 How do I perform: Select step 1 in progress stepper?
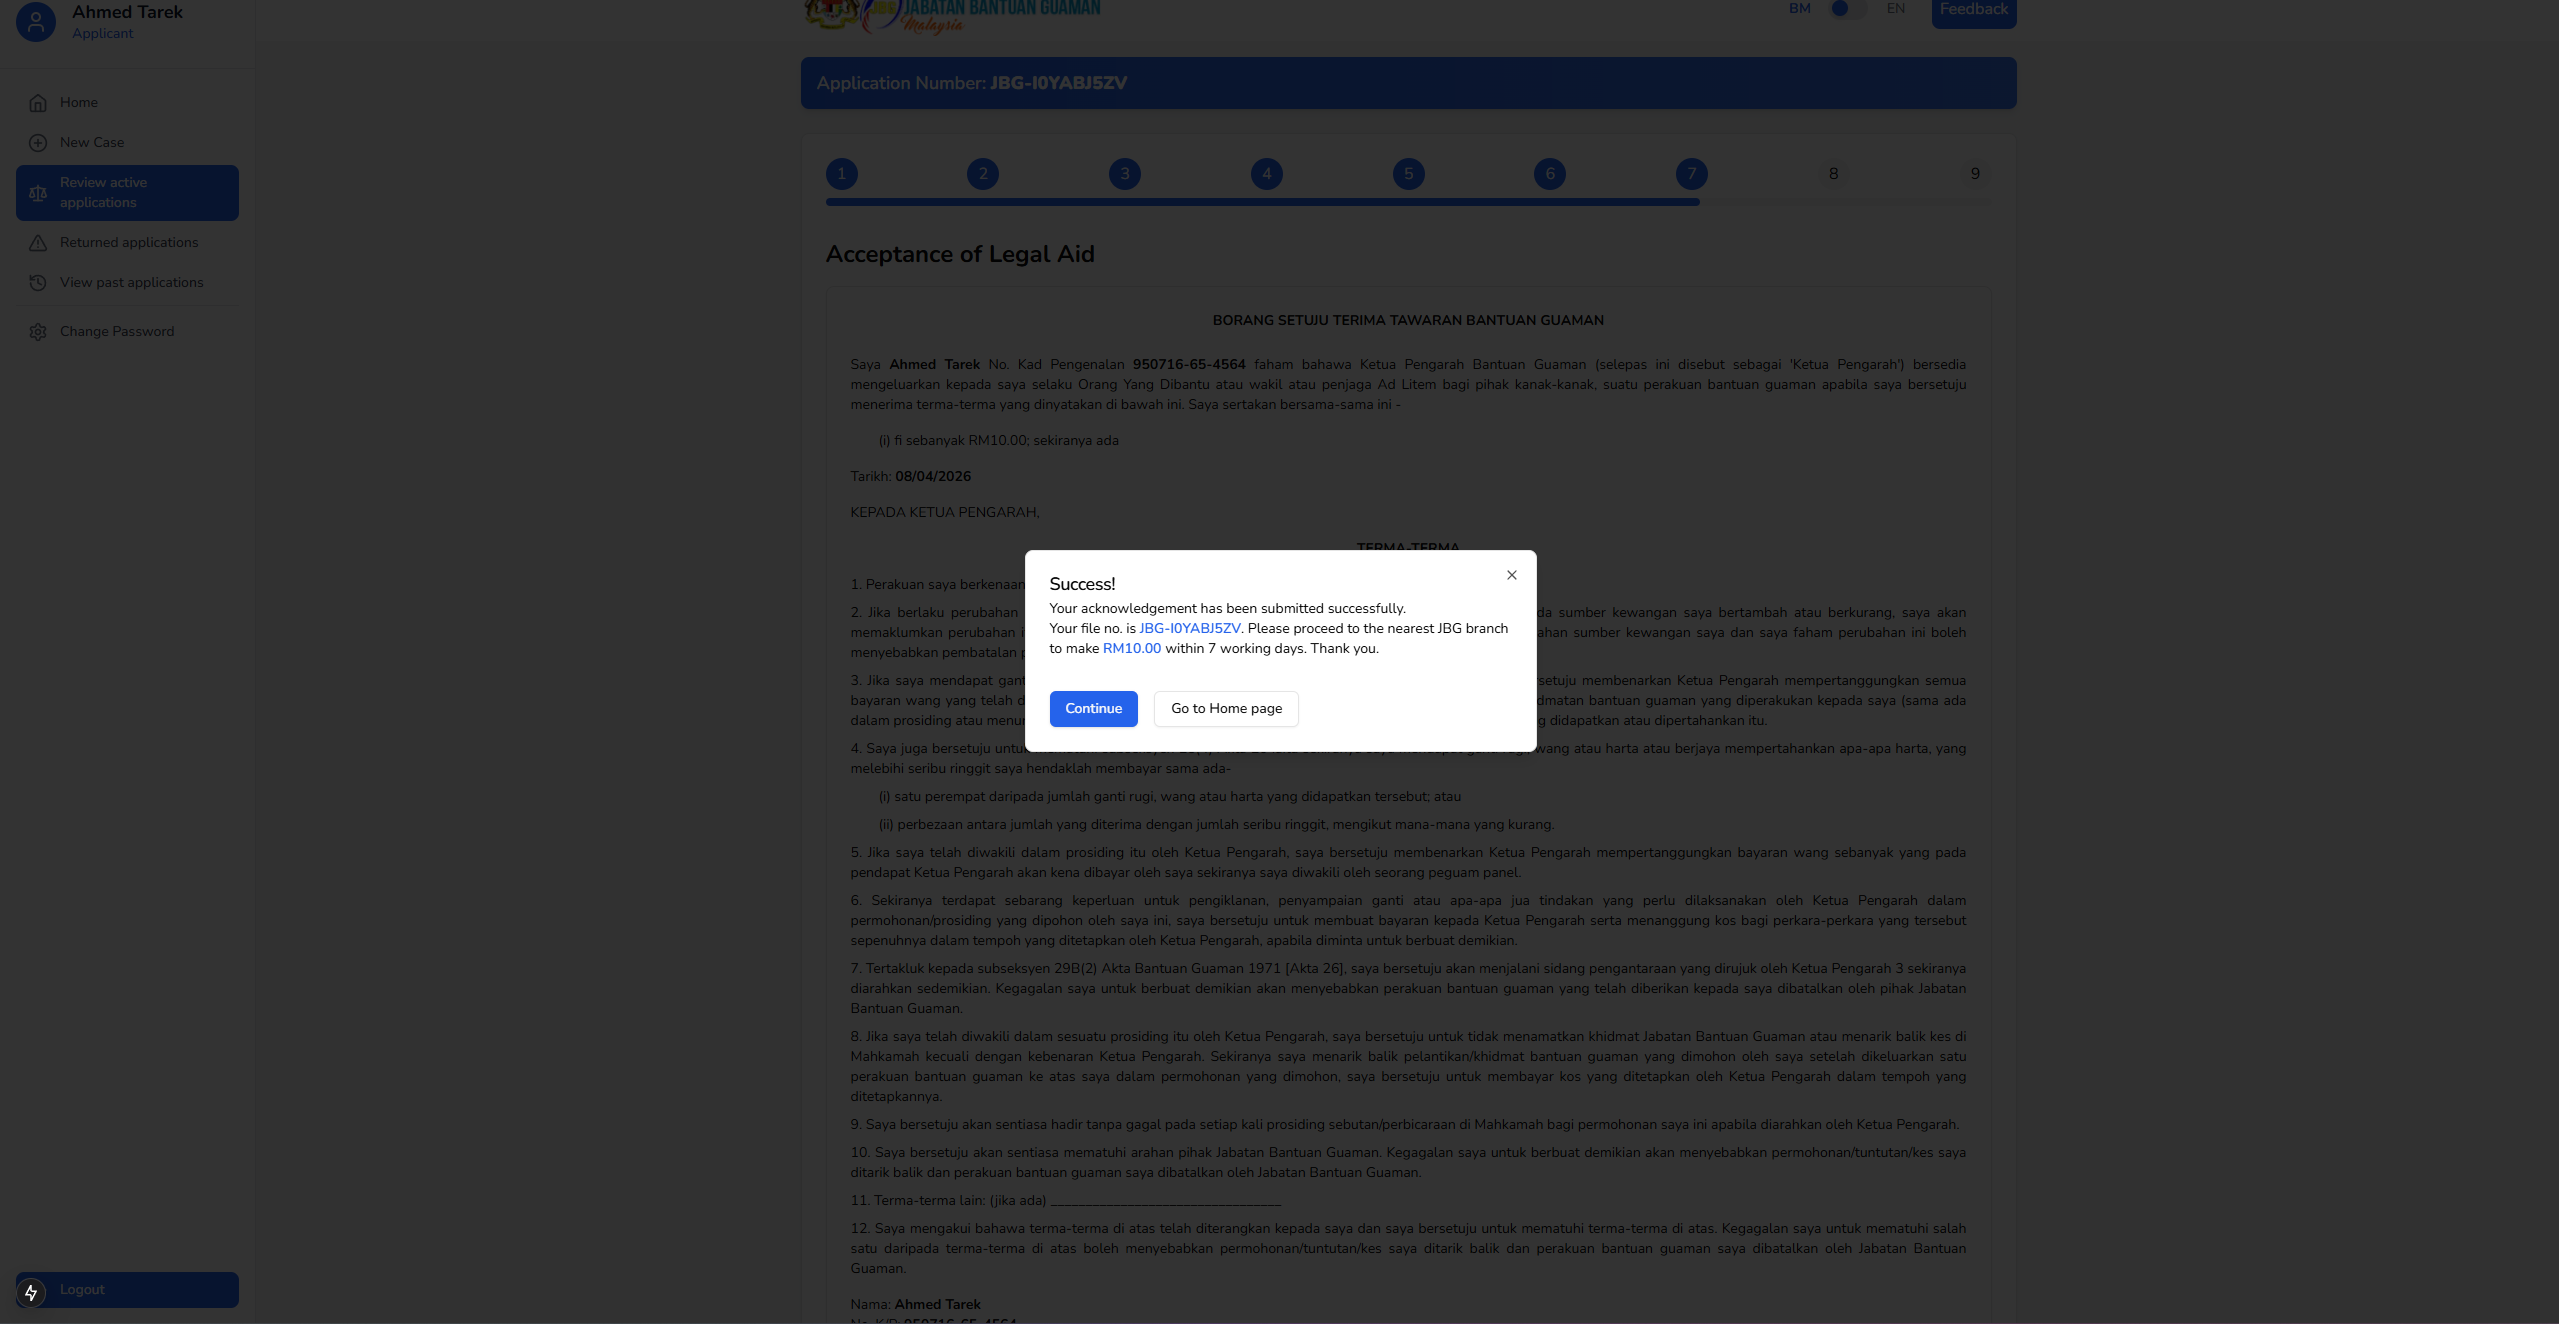coord(841,174)
